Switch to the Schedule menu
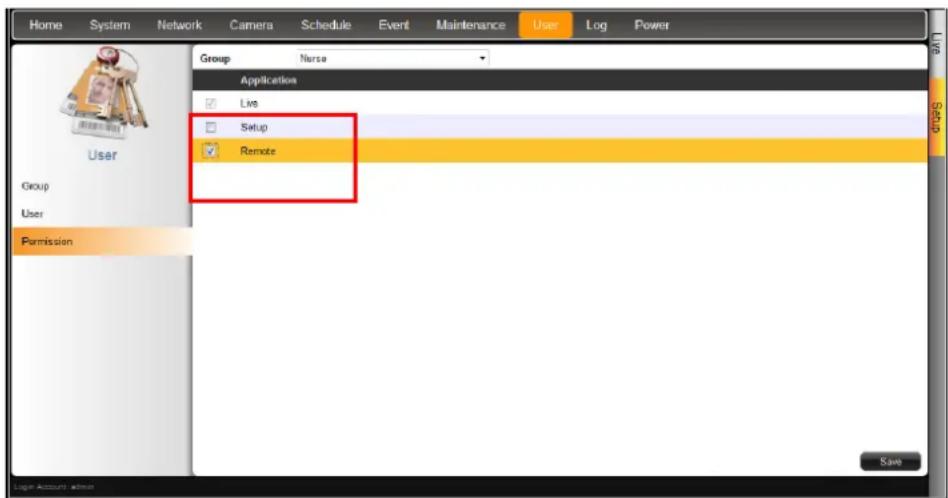Viewport: 948px width, 498px height. coord(326,25)
